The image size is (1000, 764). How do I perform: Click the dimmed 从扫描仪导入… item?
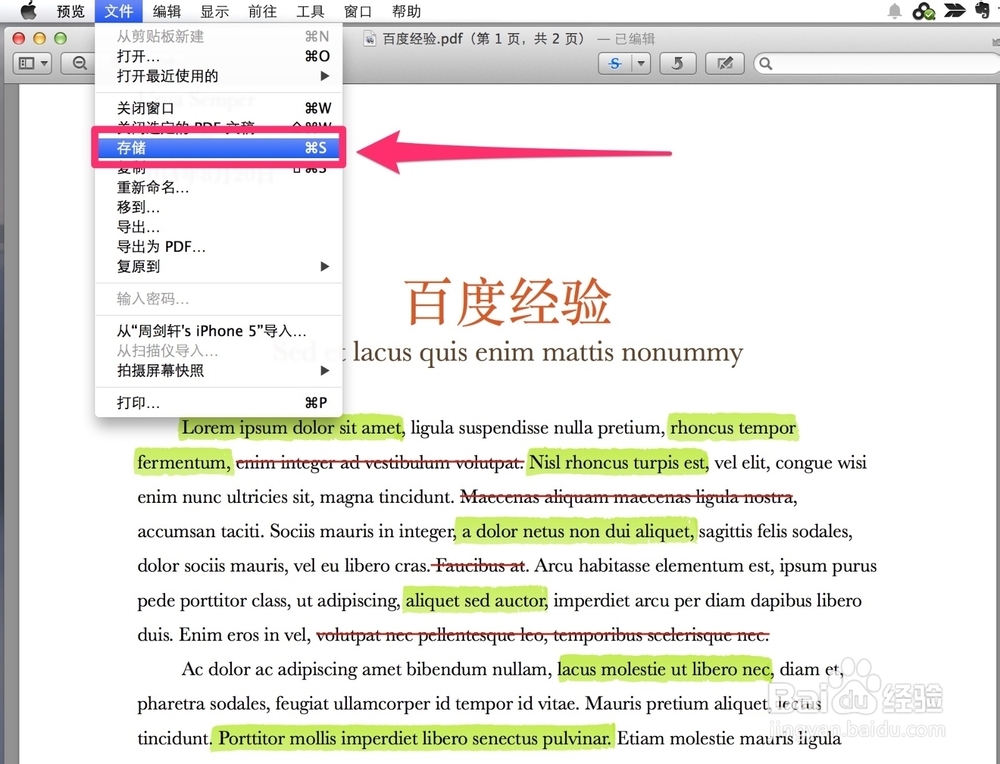click(x=219, y=351)
